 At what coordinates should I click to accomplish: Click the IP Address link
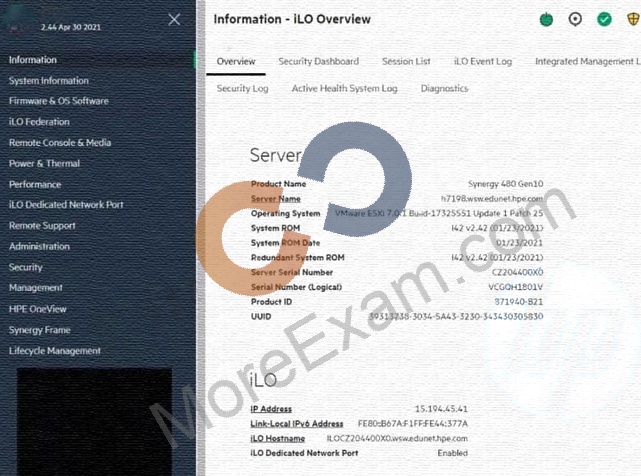click(x=271, y=409)
